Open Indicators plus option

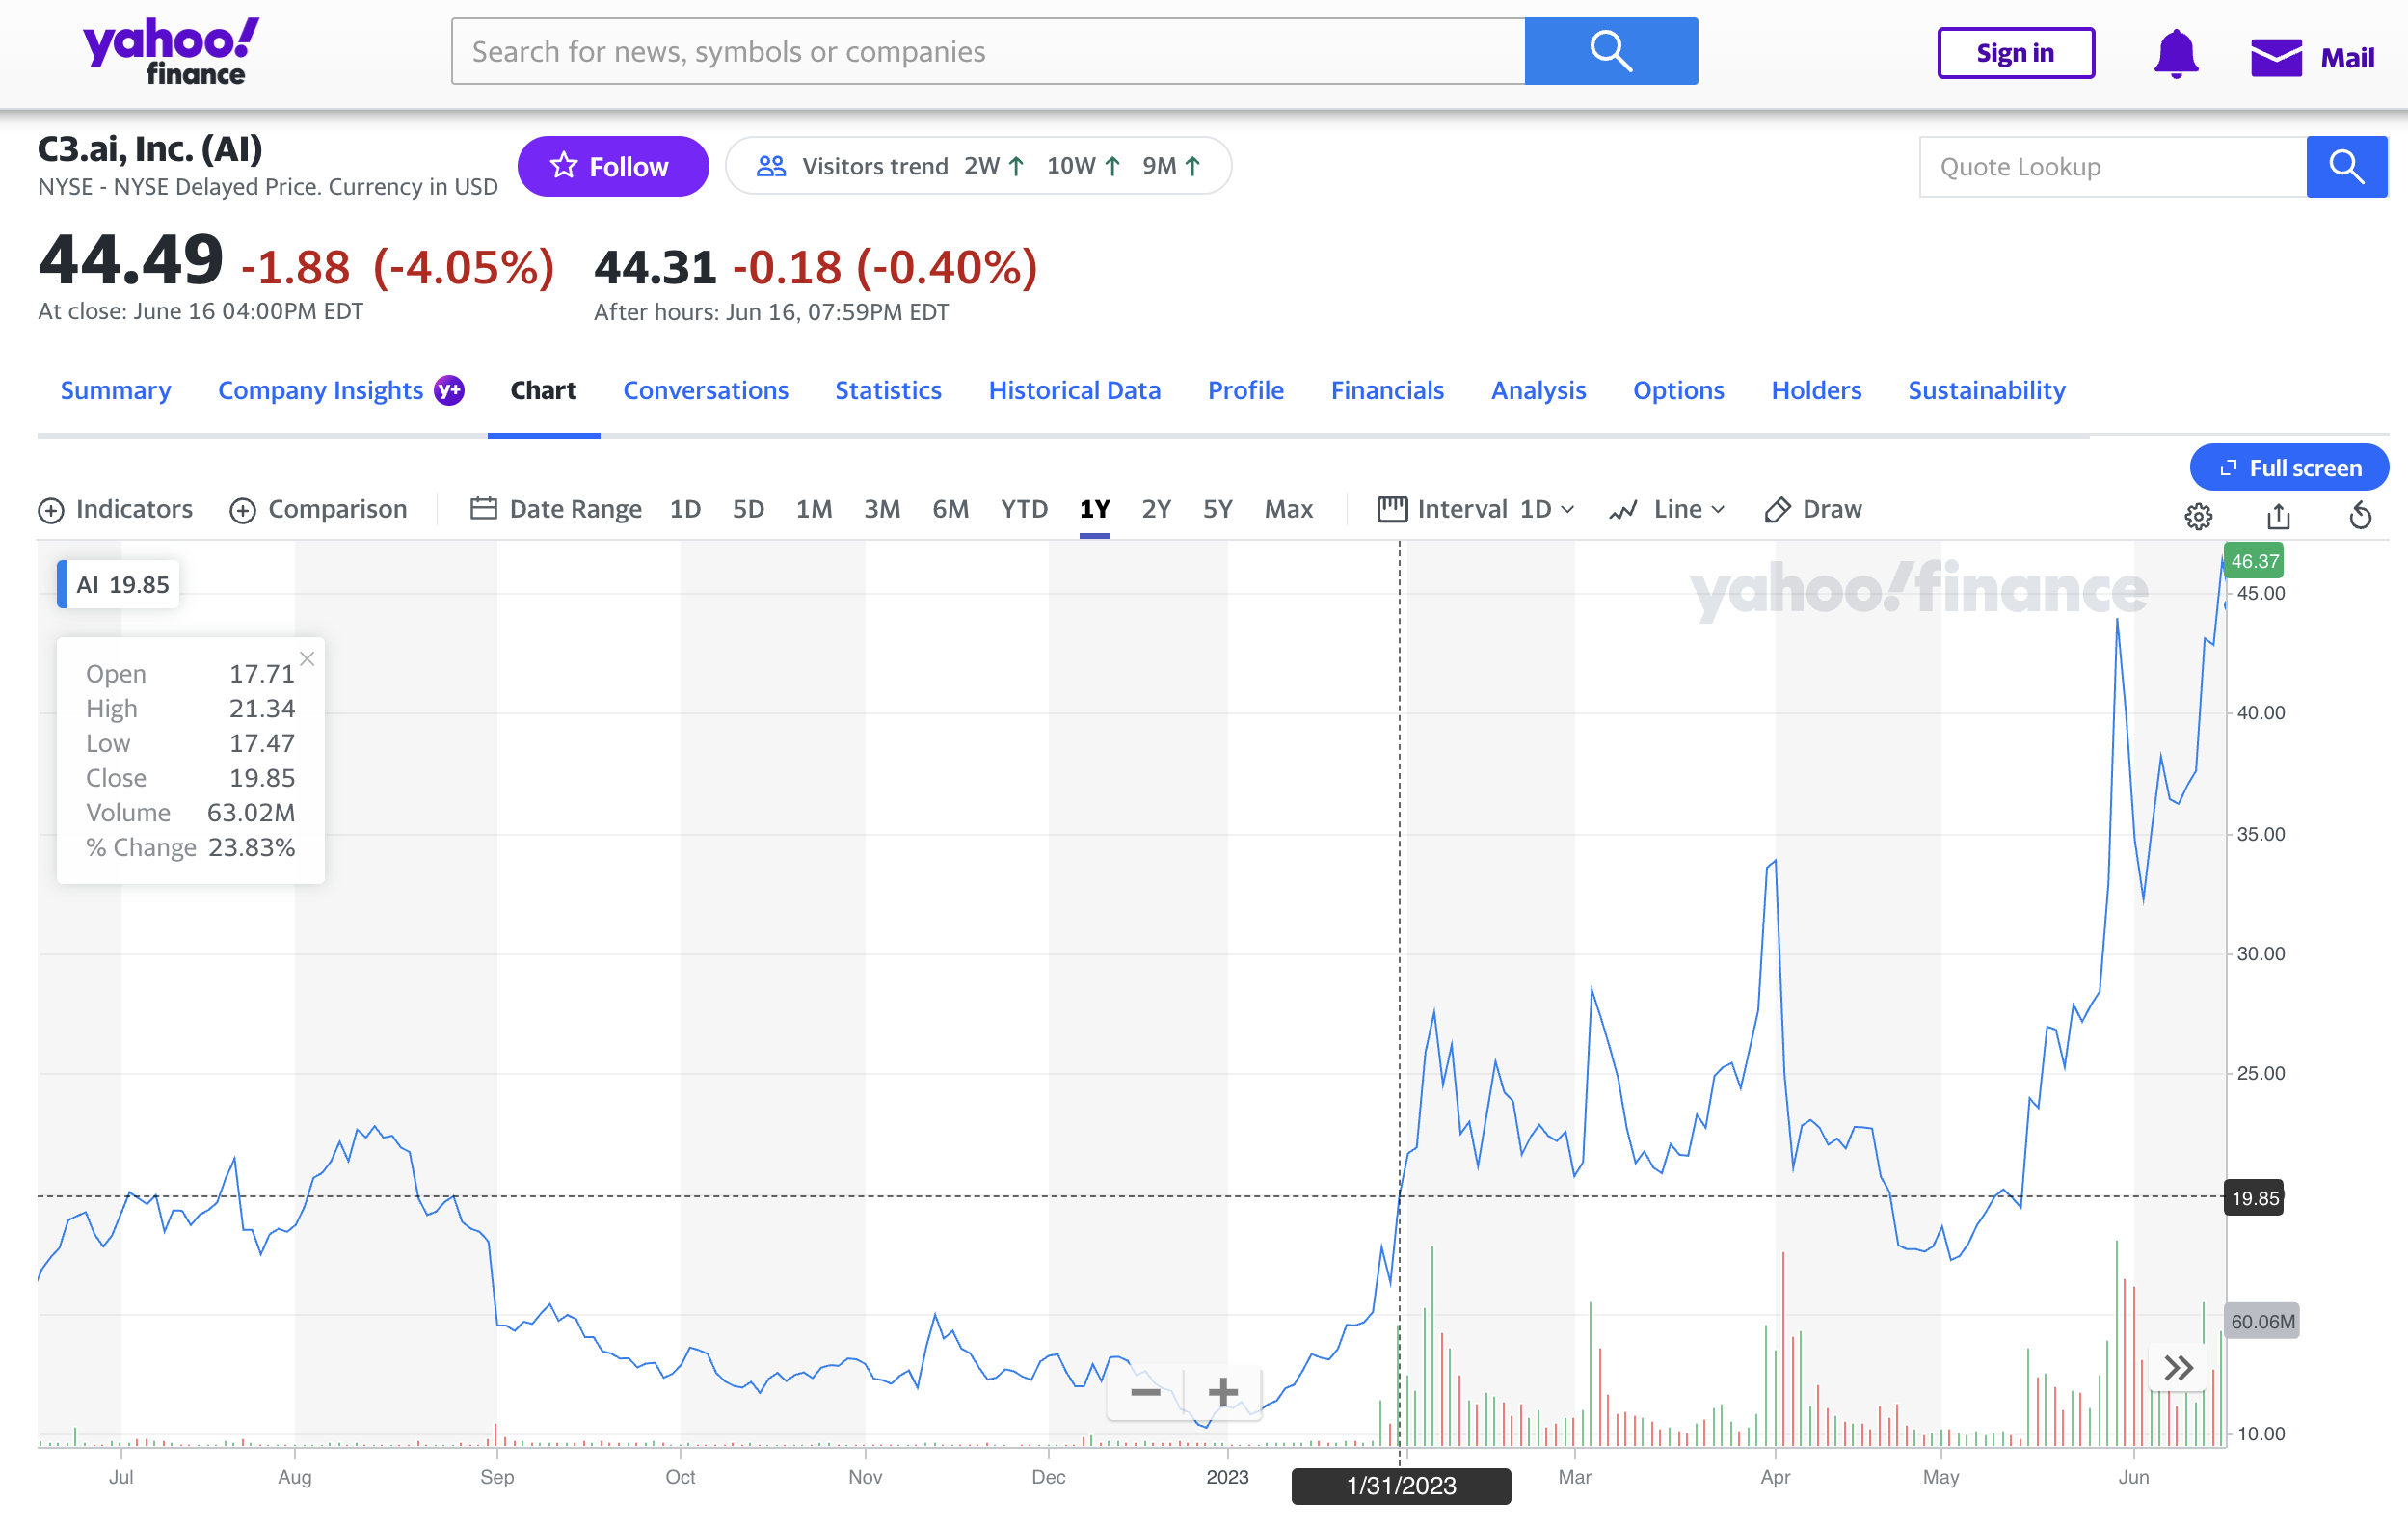click(115, 509)
